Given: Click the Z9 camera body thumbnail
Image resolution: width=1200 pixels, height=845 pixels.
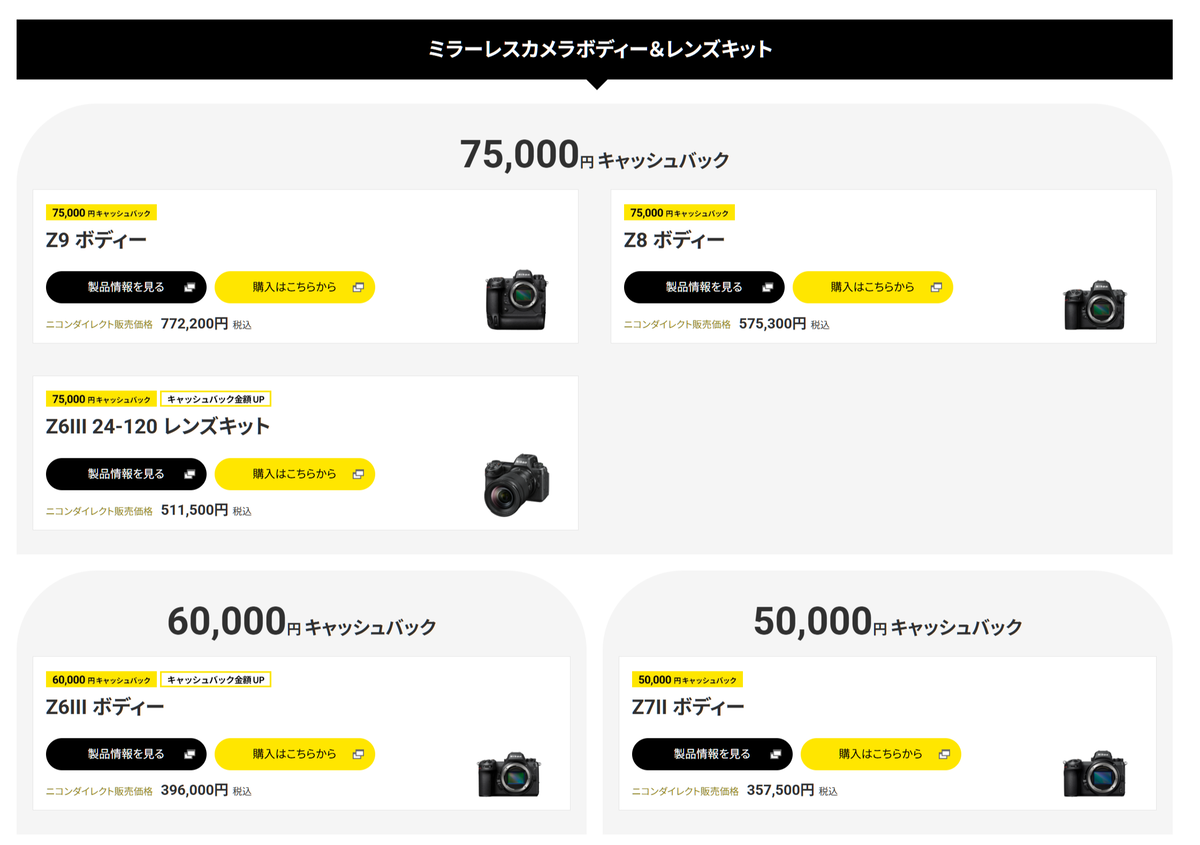Looking at the screenshot, I should click(x=516, y=299).
